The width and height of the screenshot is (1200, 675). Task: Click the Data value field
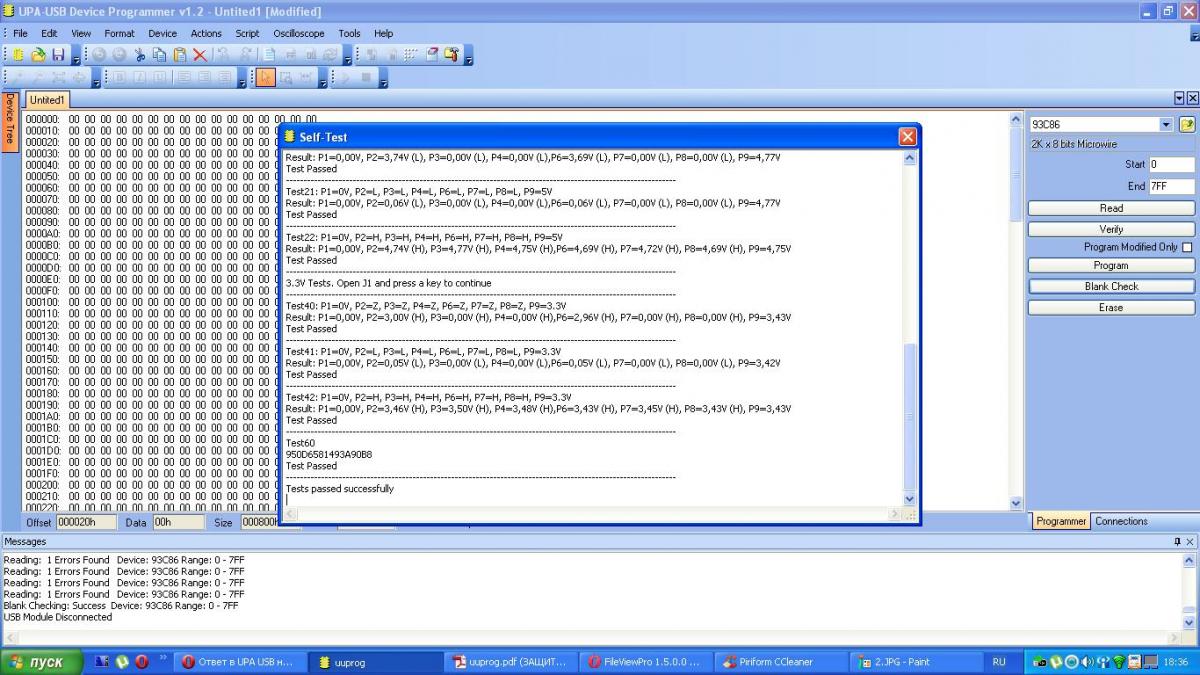178,522
